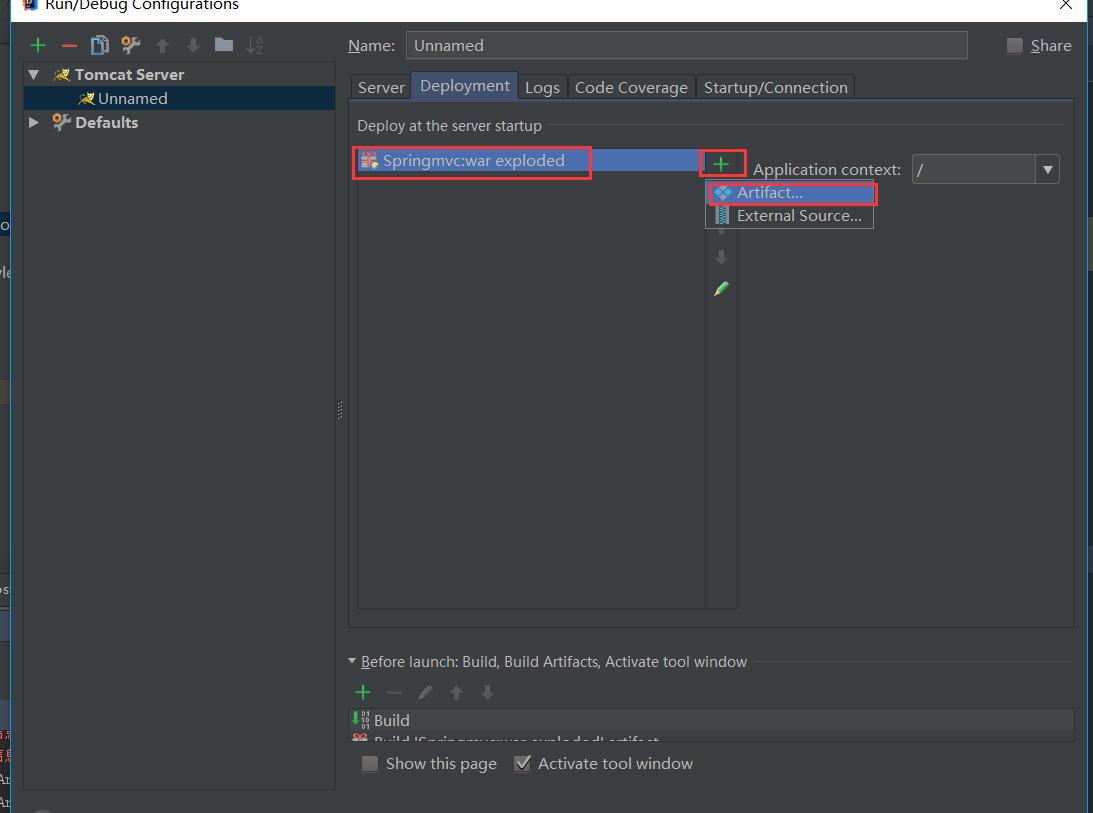The image size is (1093, 813).
Task: Choose Artifact... from the popup menu
Action: pyautogui.click(x=769, y=193)
